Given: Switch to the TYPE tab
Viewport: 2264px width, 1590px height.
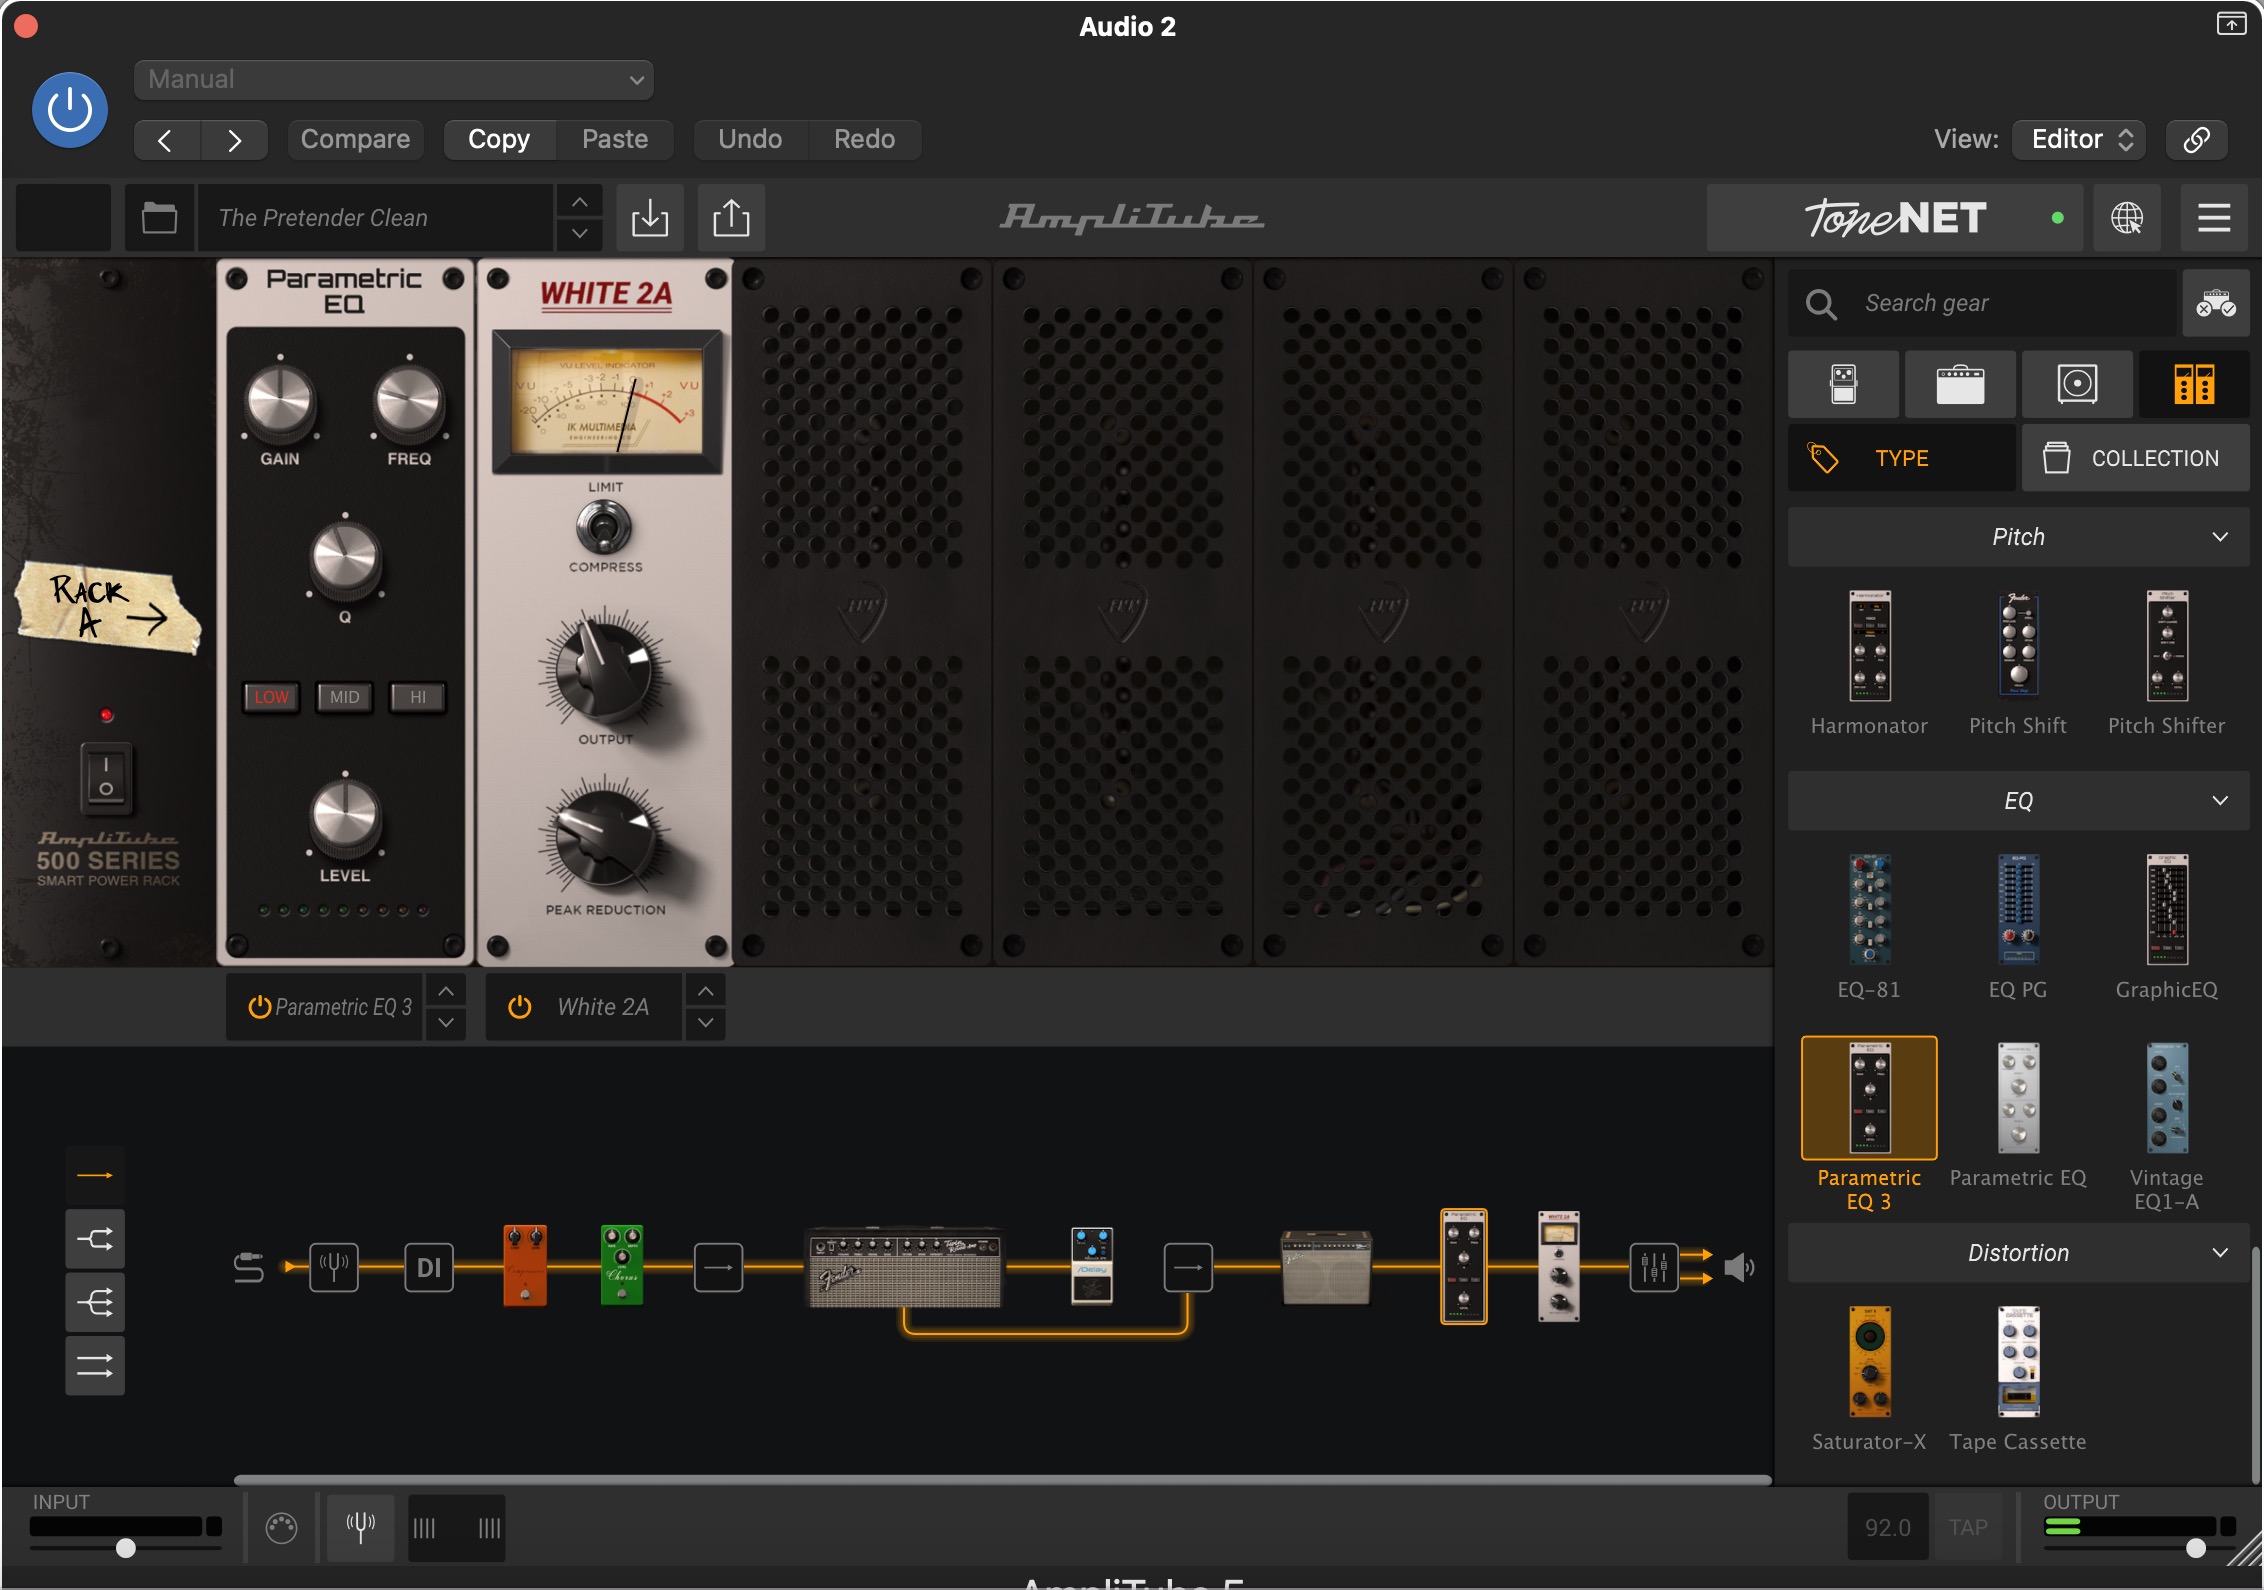Looking at the screenshot, I should [1901, 458].
